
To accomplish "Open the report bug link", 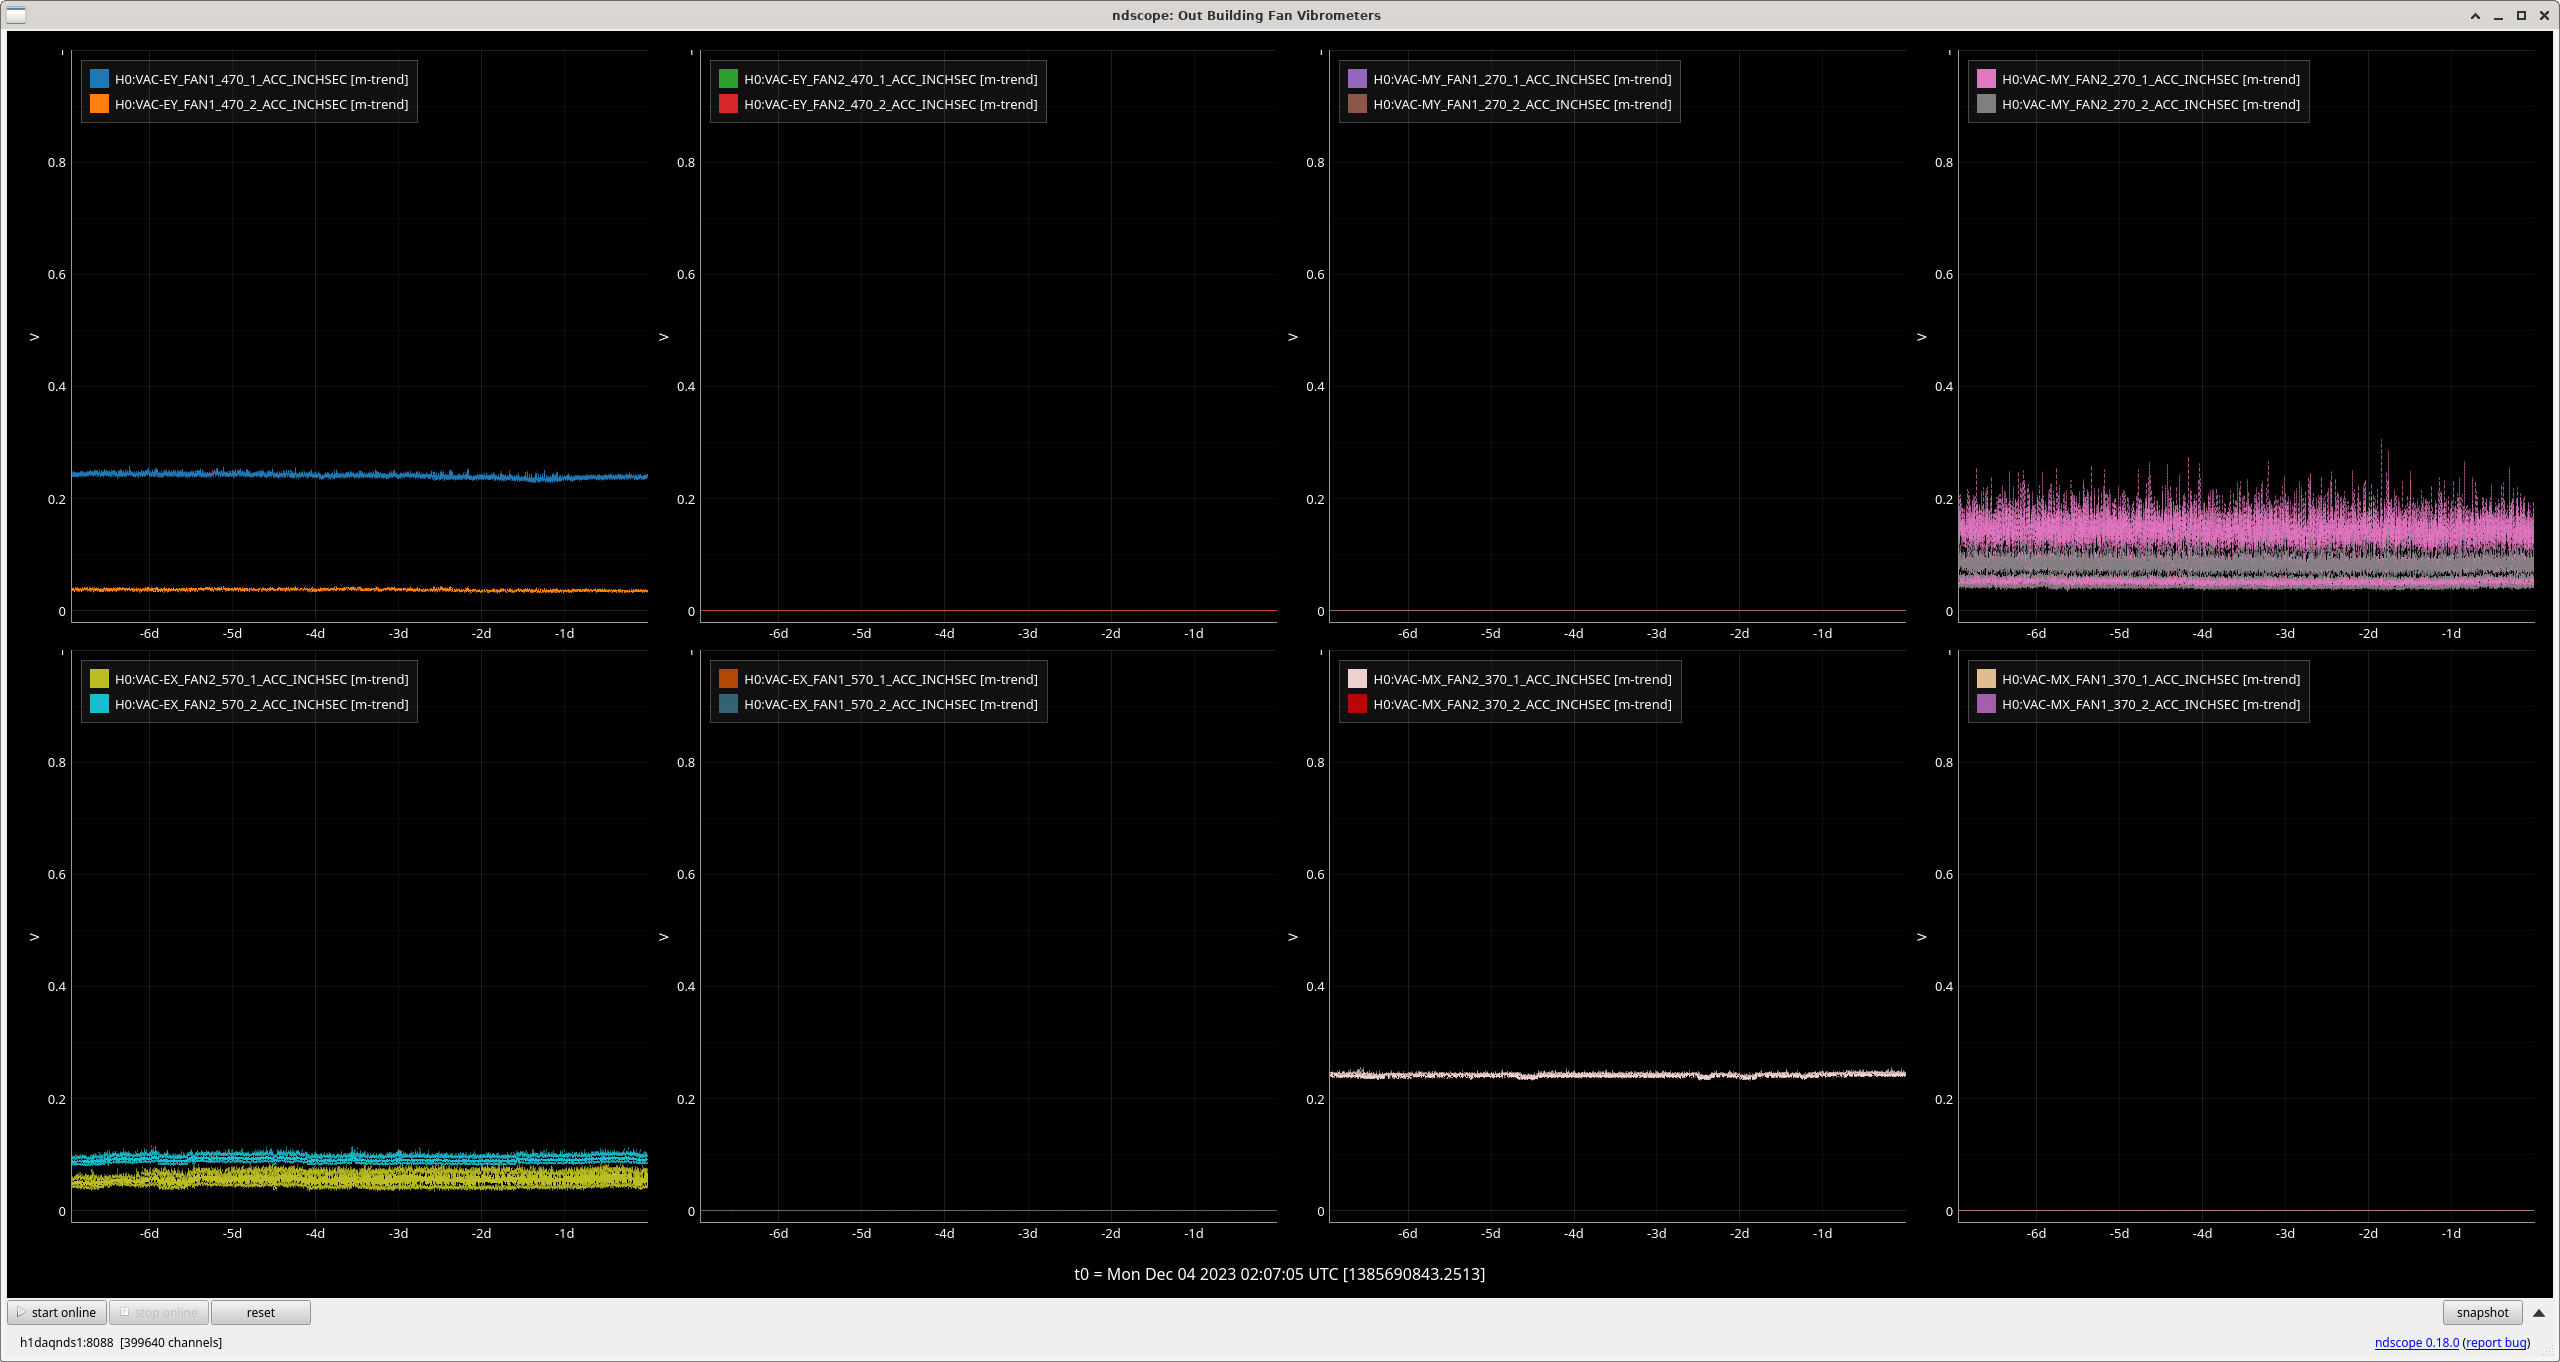I will click(x=2496, y=1343).
